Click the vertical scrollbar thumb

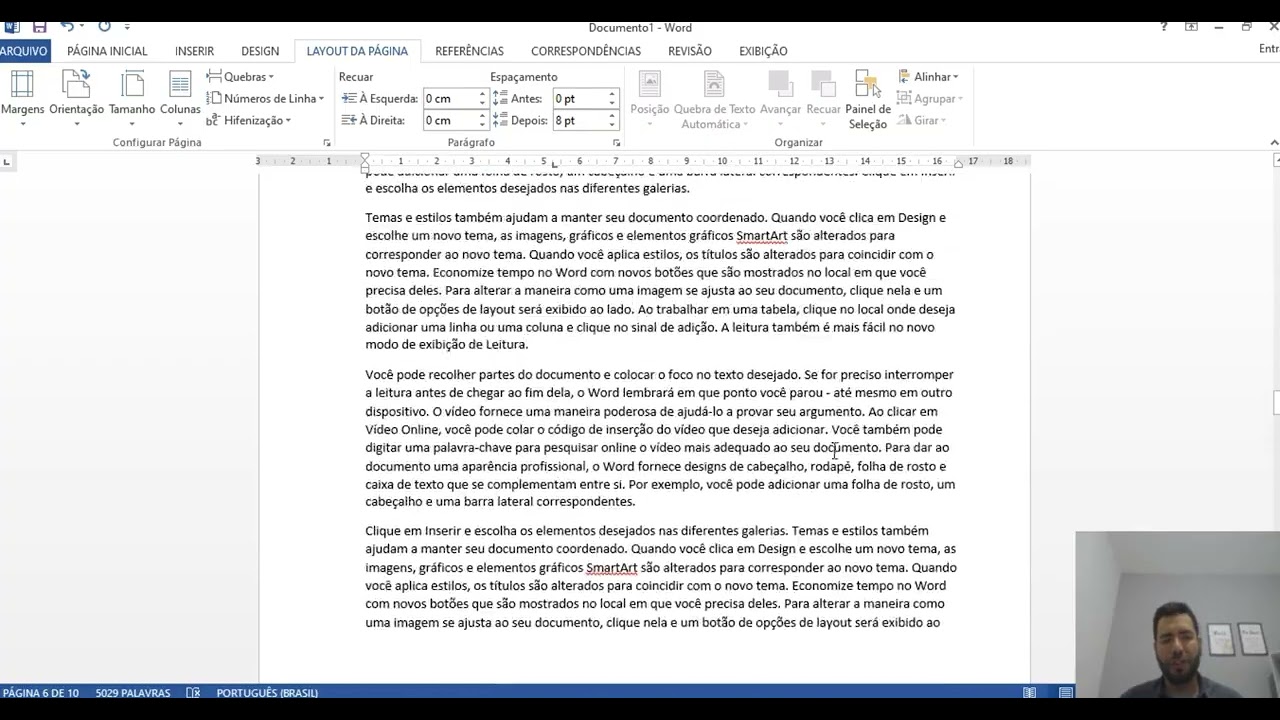click(1276, 402)
